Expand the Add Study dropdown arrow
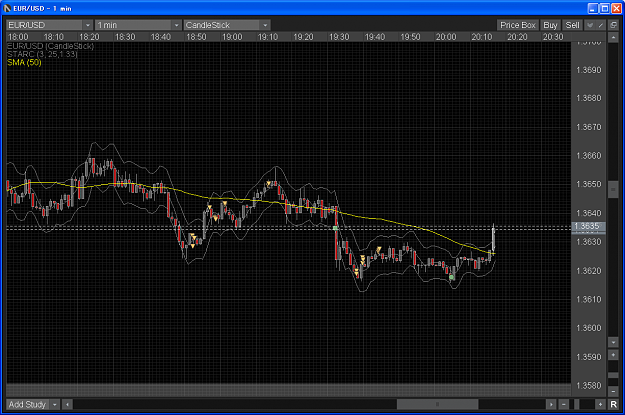 (x=55, y=405)
